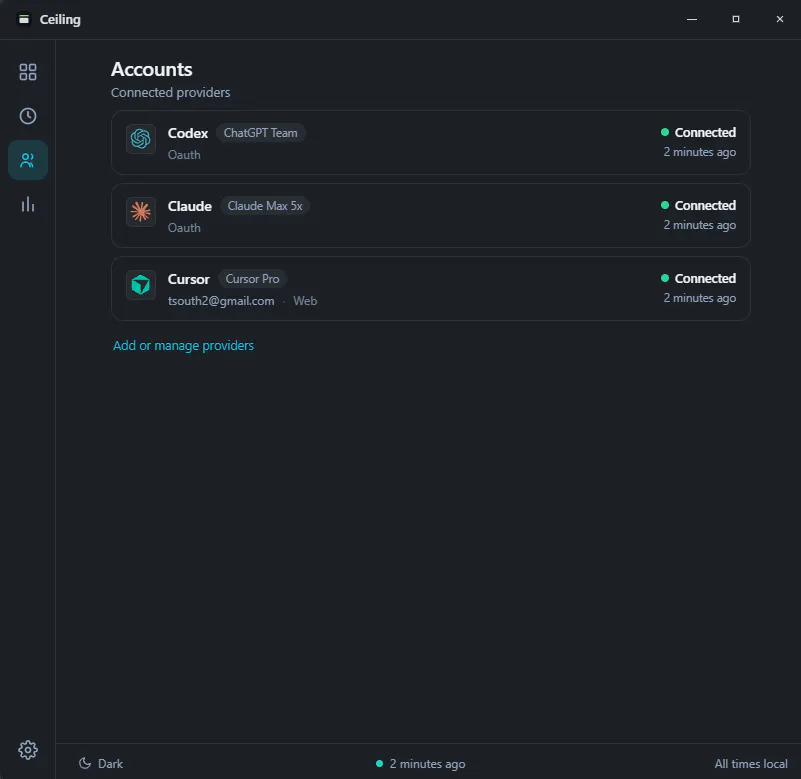Viewport: 801px width, 779px height.
Task: Click the Cursor cube logo icon
Action: [x=141, y=285]
